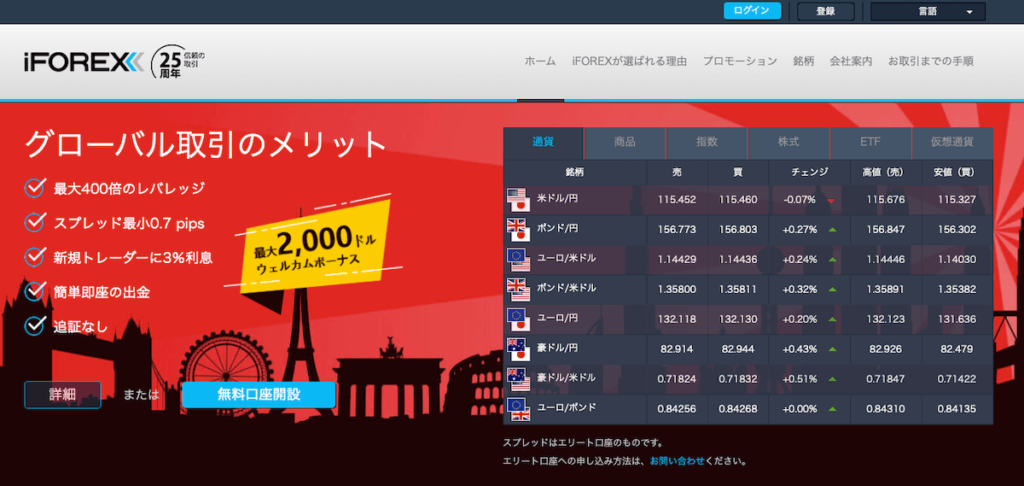Click the 詳細 button
The height and width of the screenshot is (486, 1024).
(63, 395)
